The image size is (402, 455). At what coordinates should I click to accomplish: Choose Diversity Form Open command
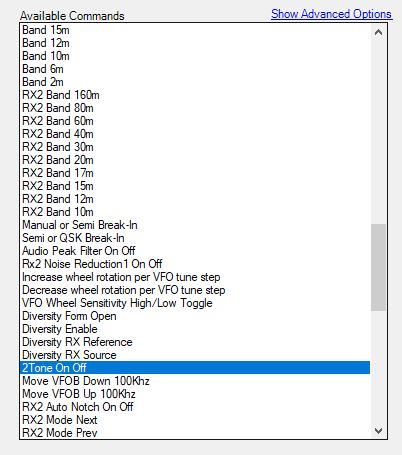pyautogui.click(x=195, y=316)
